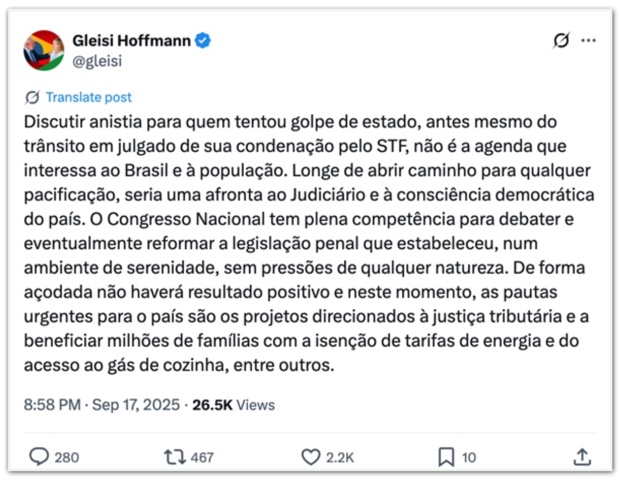The image size is (619, 480).
Task: Bookmark the post using the bookmark icon
Action: point(446,457)
